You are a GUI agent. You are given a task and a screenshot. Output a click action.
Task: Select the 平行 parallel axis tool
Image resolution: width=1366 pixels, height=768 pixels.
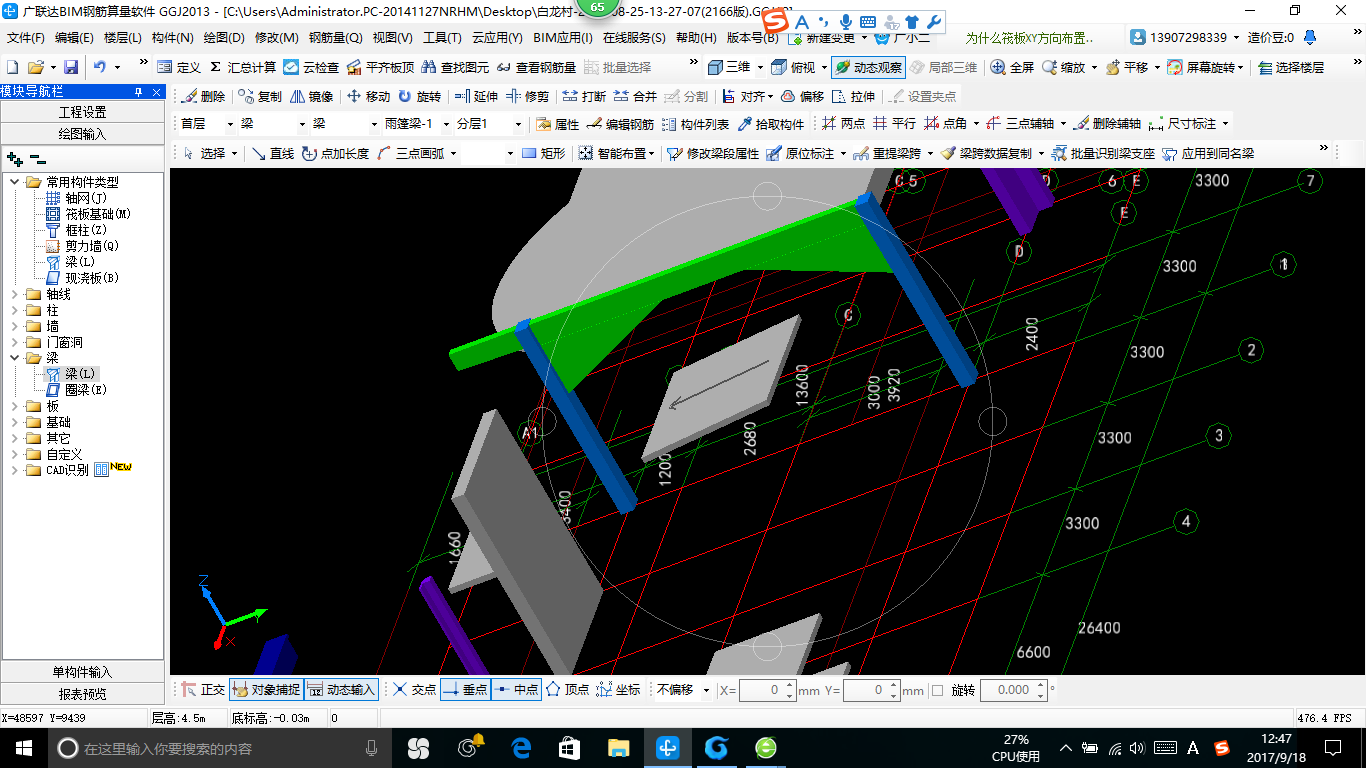click(x=894, y=124)
